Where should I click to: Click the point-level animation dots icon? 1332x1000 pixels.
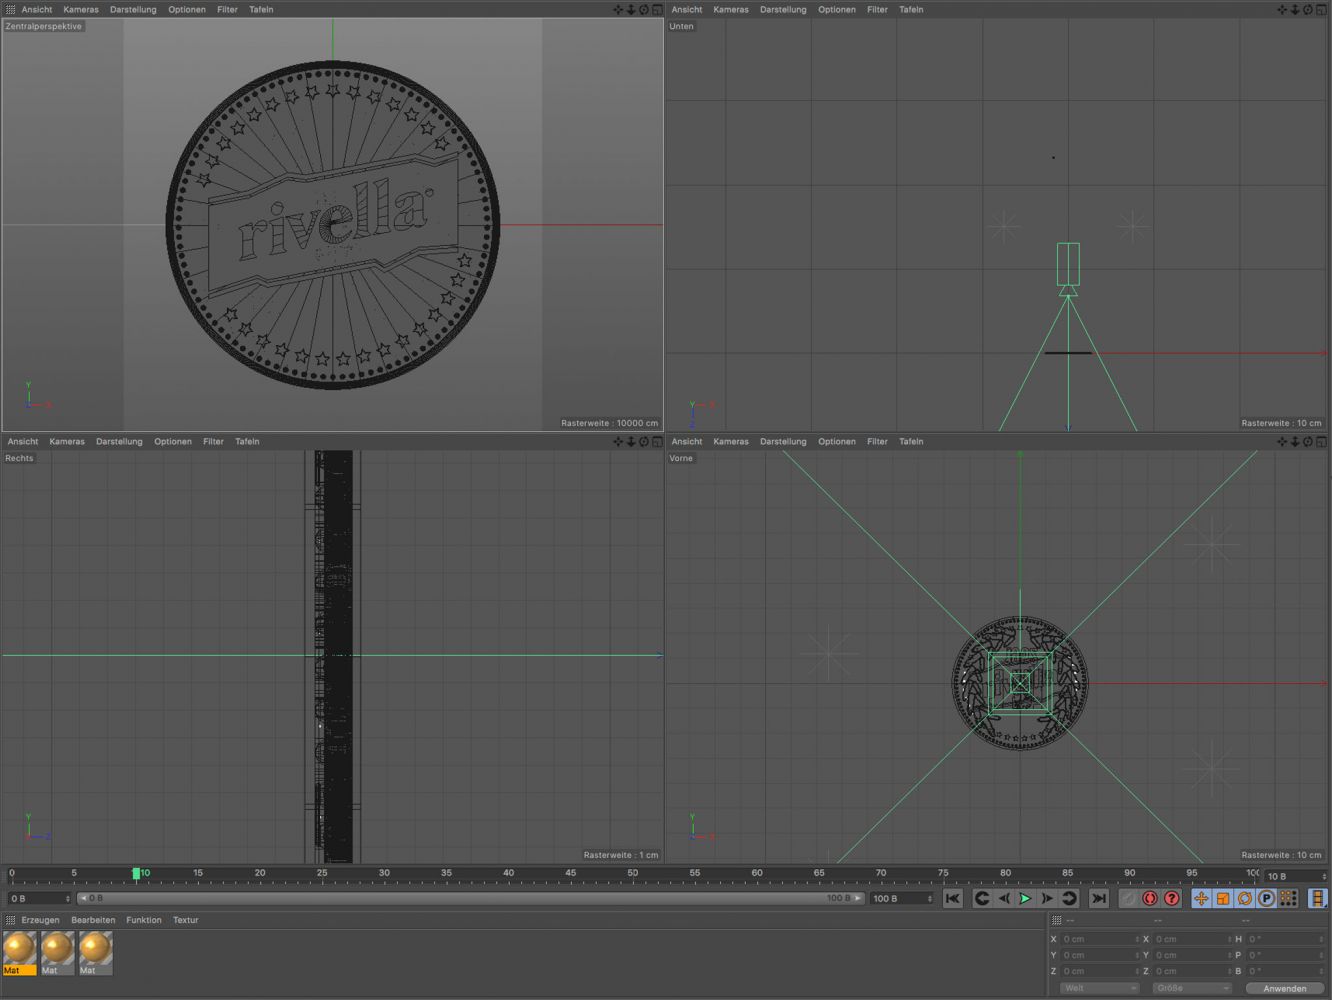pos(1289,898)
